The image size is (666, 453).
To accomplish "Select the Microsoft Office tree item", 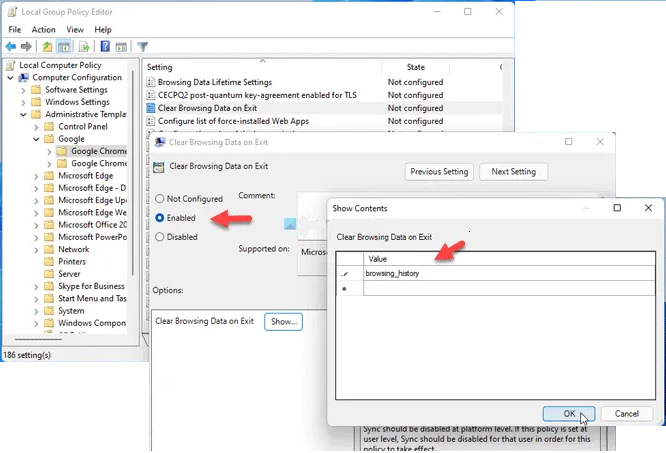I will (92, 225).
